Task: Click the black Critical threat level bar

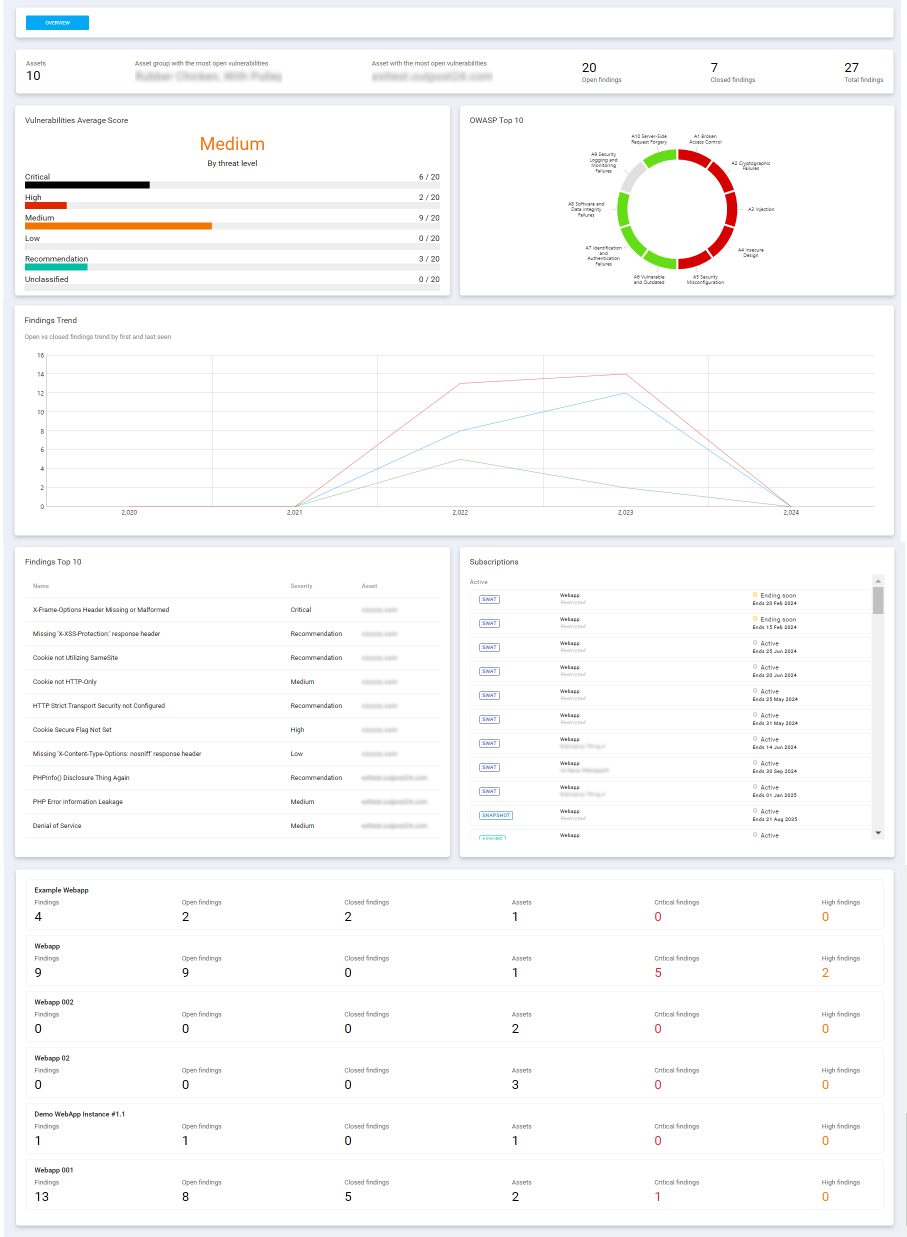Action: click(87, 185)
